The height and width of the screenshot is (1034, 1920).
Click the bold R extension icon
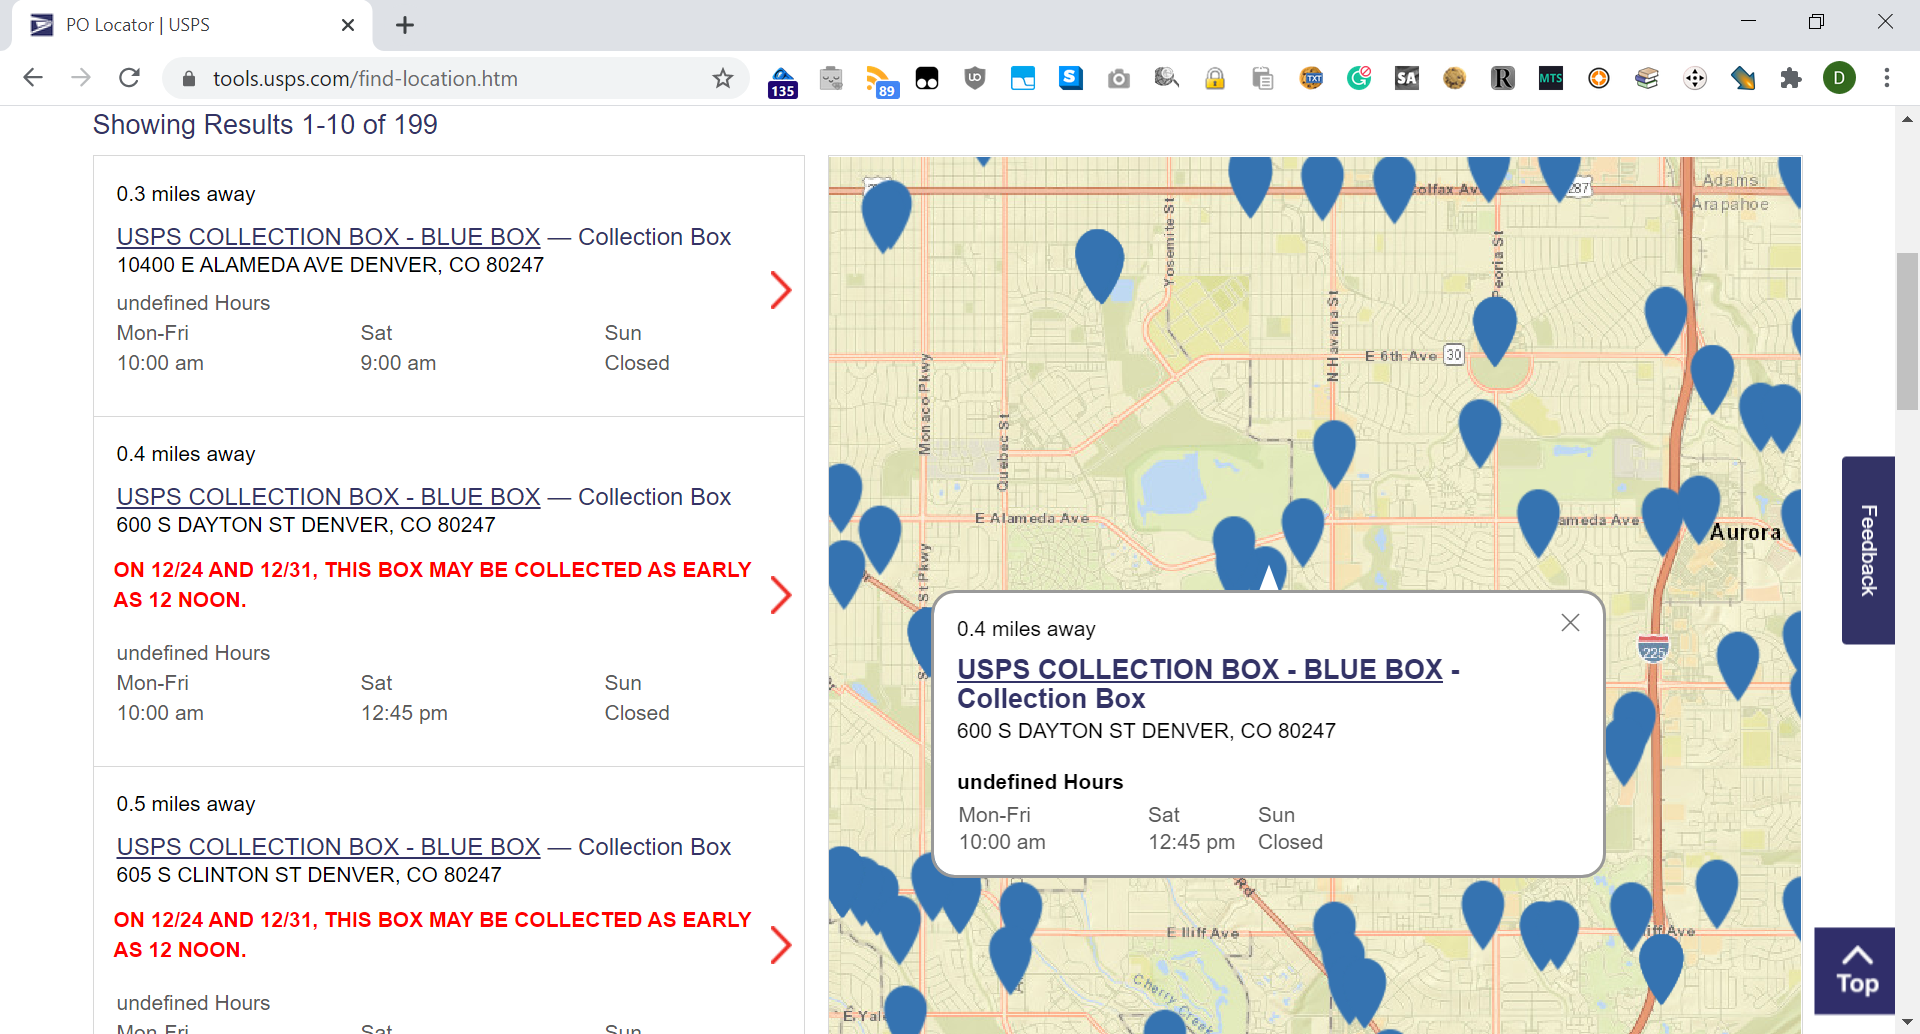click(x=1503, y=78)
